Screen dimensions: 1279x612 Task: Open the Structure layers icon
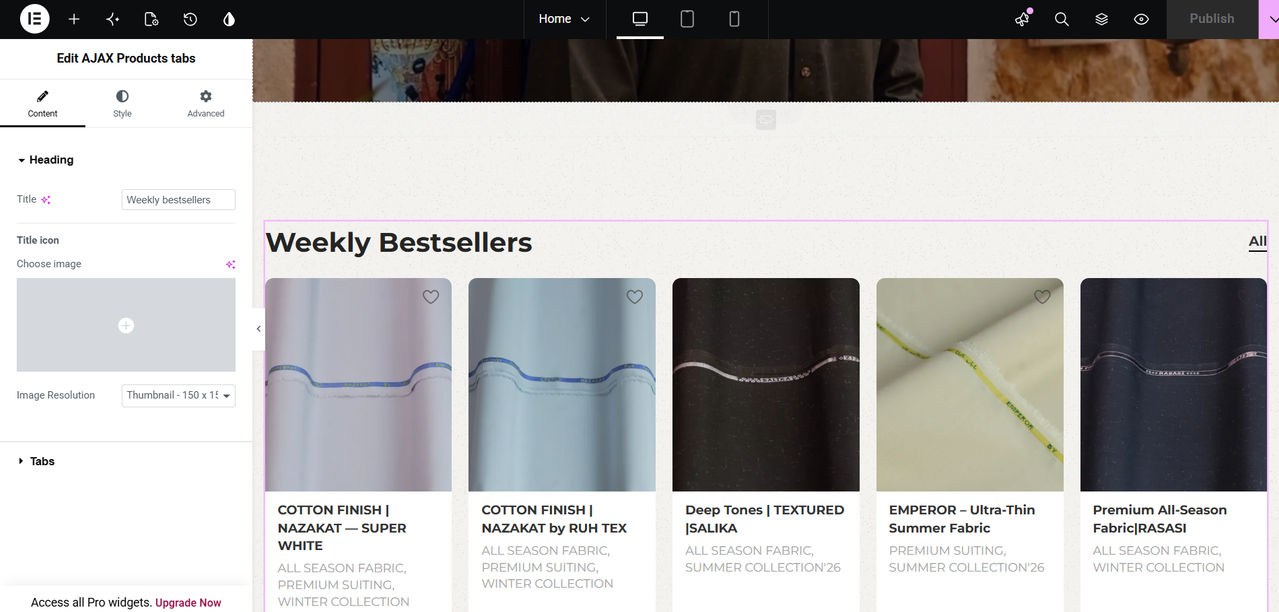tap(1101, 19)
